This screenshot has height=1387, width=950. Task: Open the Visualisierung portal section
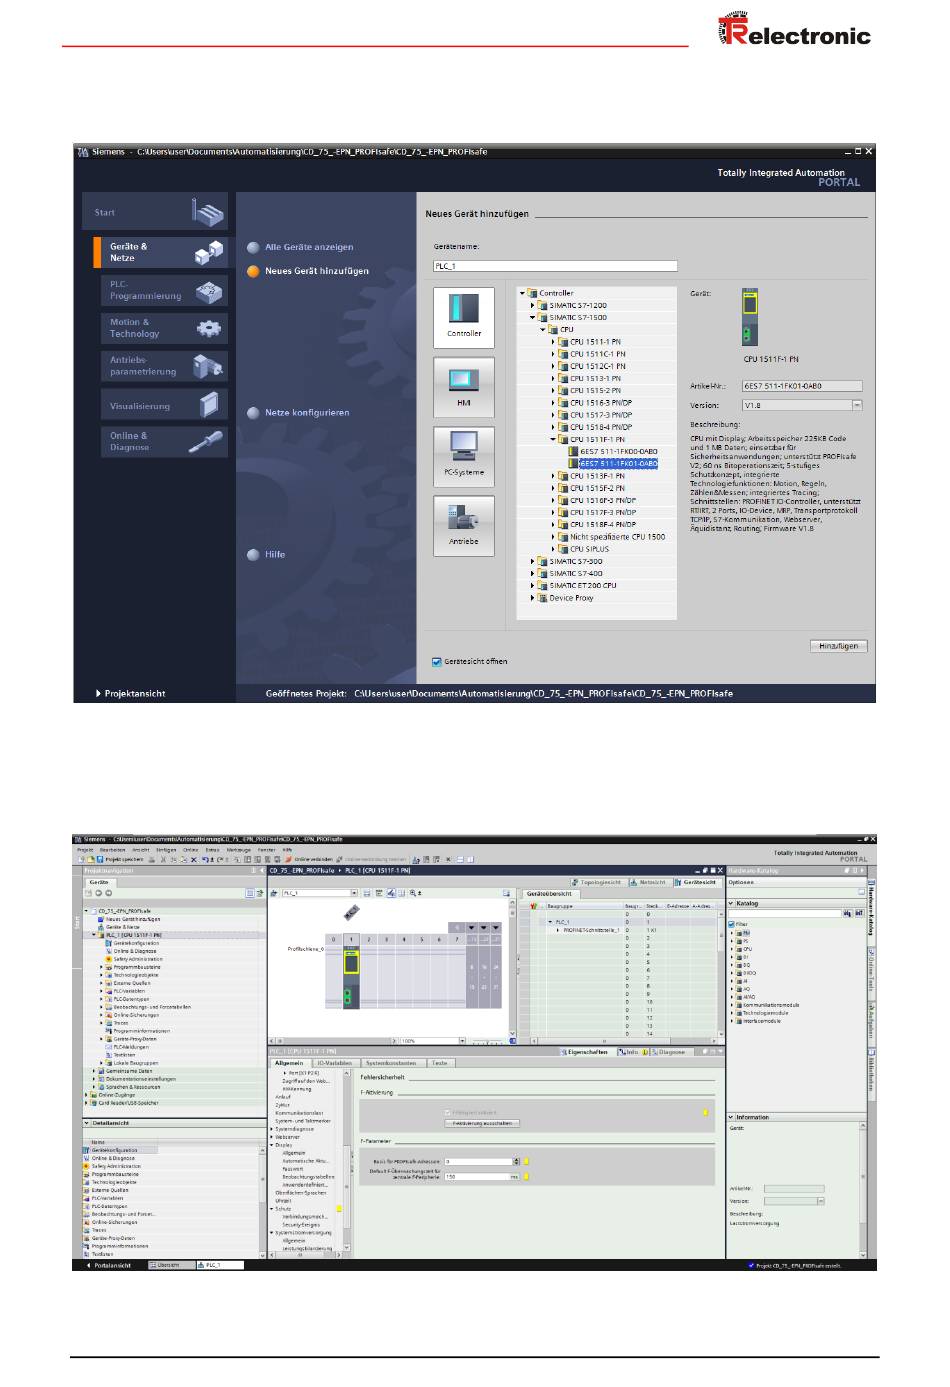[x=155, y=406]
